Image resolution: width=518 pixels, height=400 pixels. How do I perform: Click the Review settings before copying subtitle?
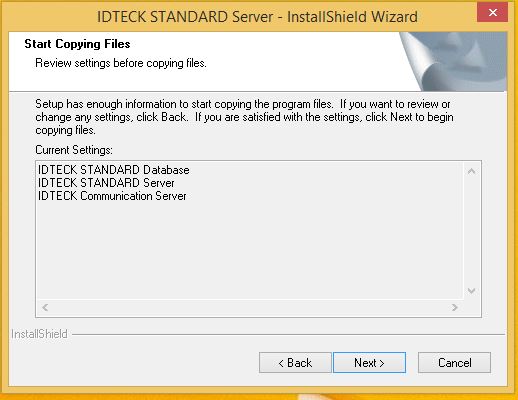click(x=121, y=63)
